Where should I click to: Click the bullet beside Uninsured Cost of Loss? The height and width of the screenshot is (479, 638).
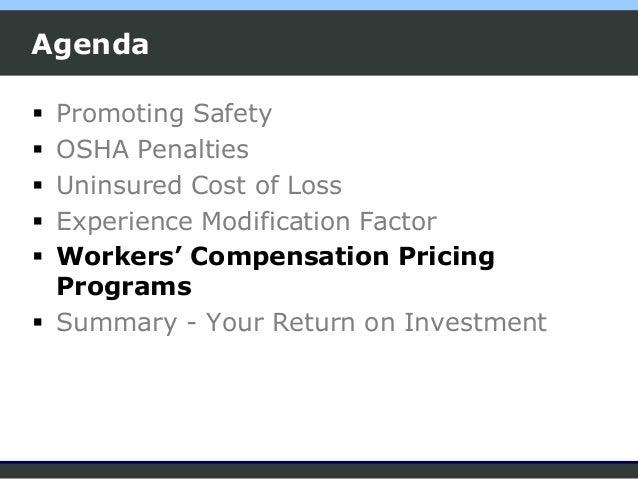pos(38,186)
